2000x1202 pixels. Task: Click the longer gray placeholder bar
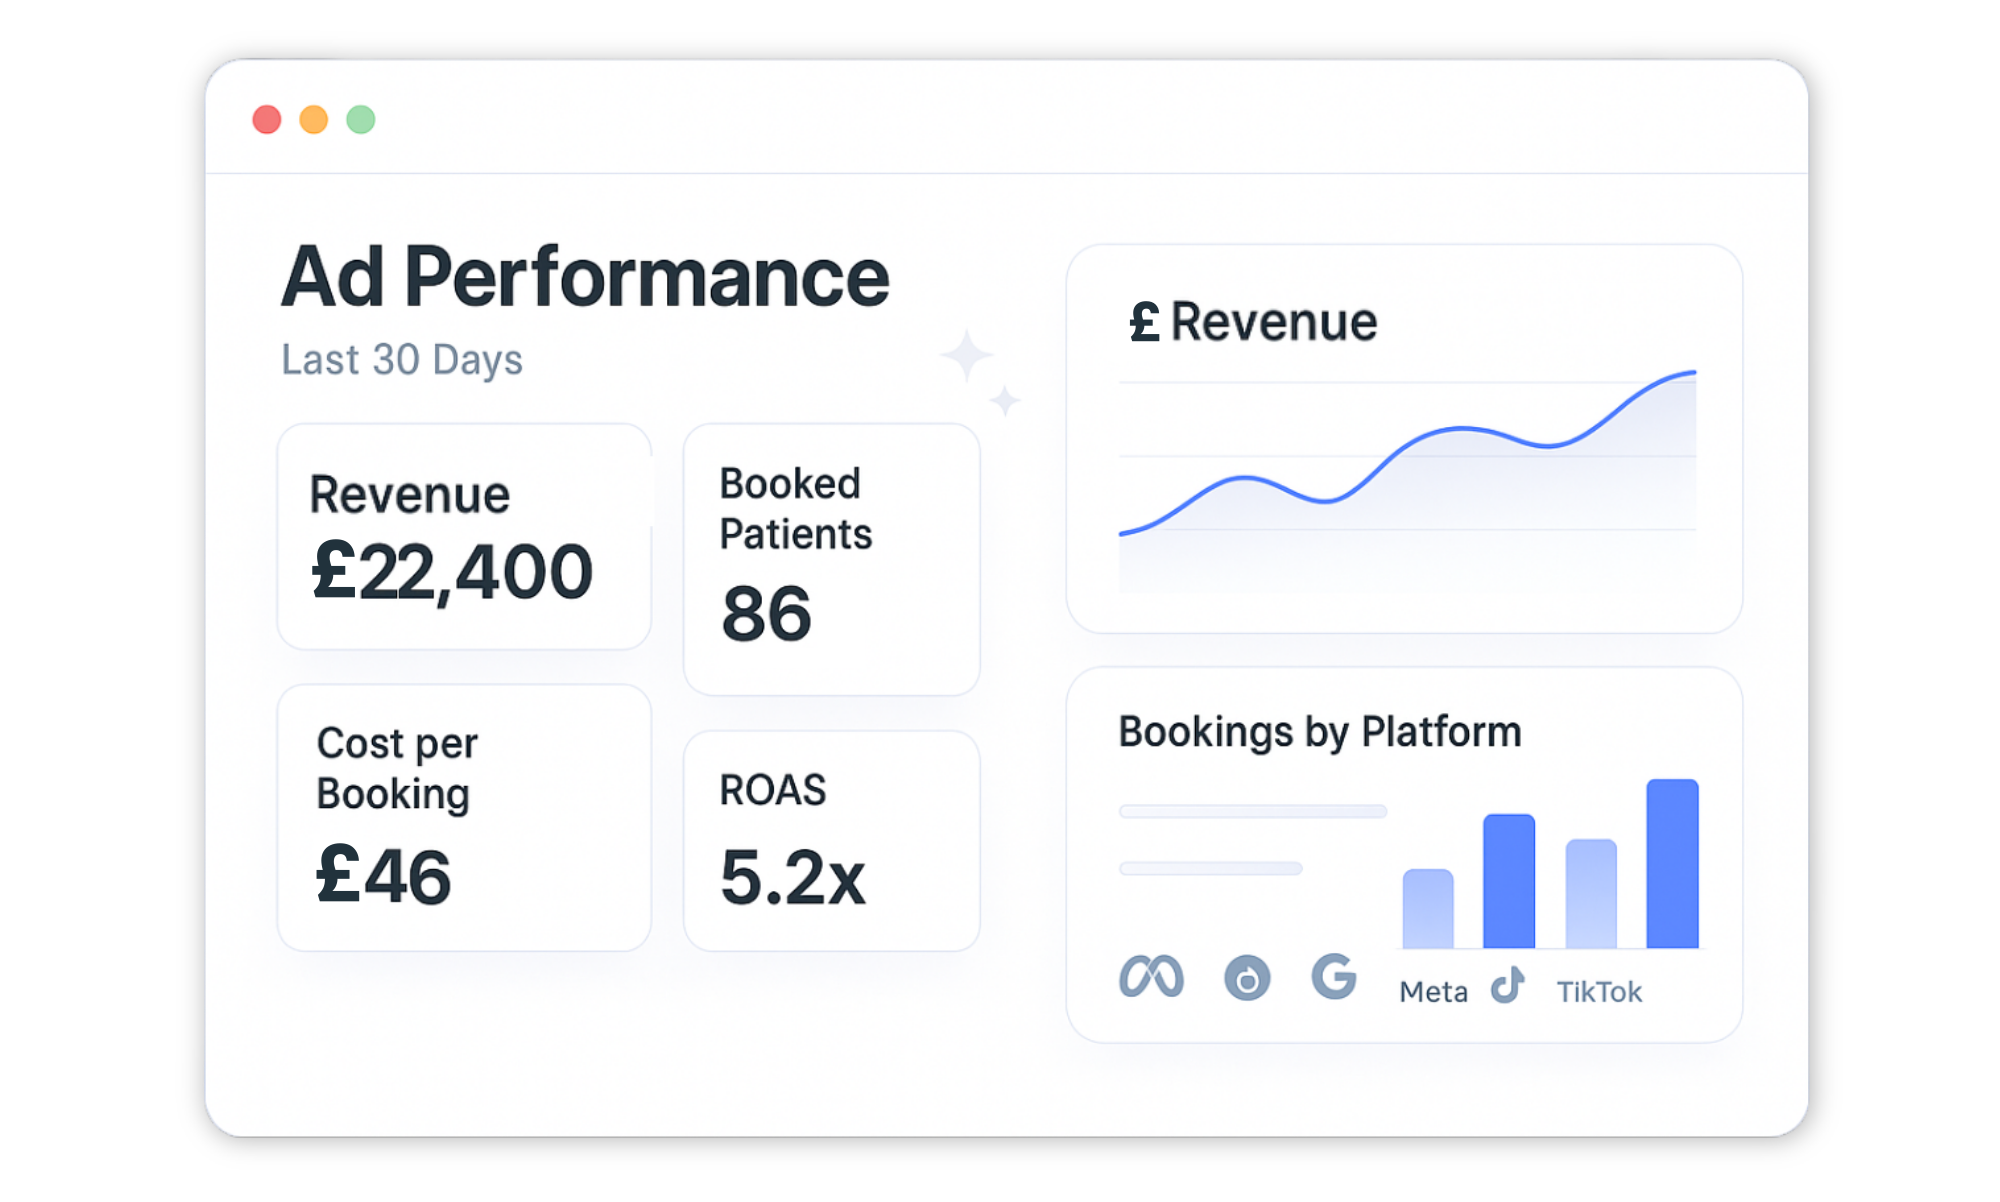point(1252,811)
